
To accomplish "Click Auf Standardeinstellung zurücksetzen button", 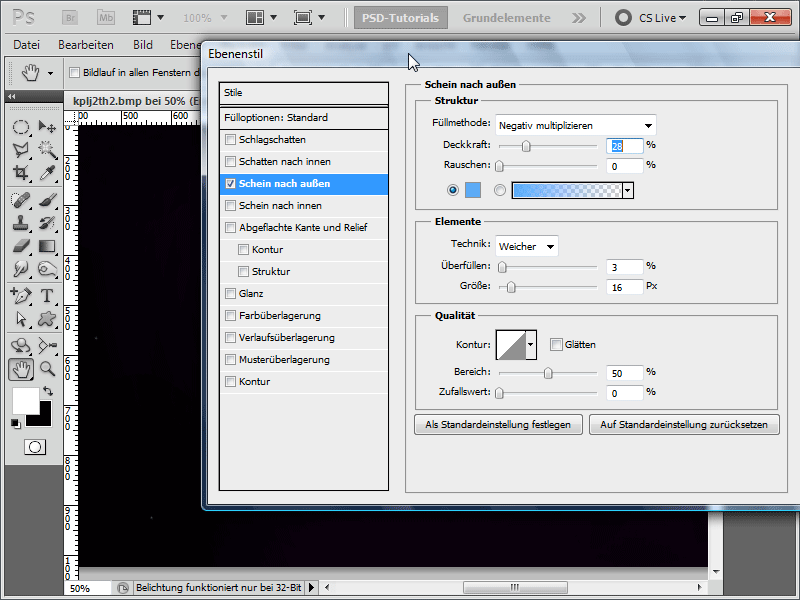I will pos(684,424).
